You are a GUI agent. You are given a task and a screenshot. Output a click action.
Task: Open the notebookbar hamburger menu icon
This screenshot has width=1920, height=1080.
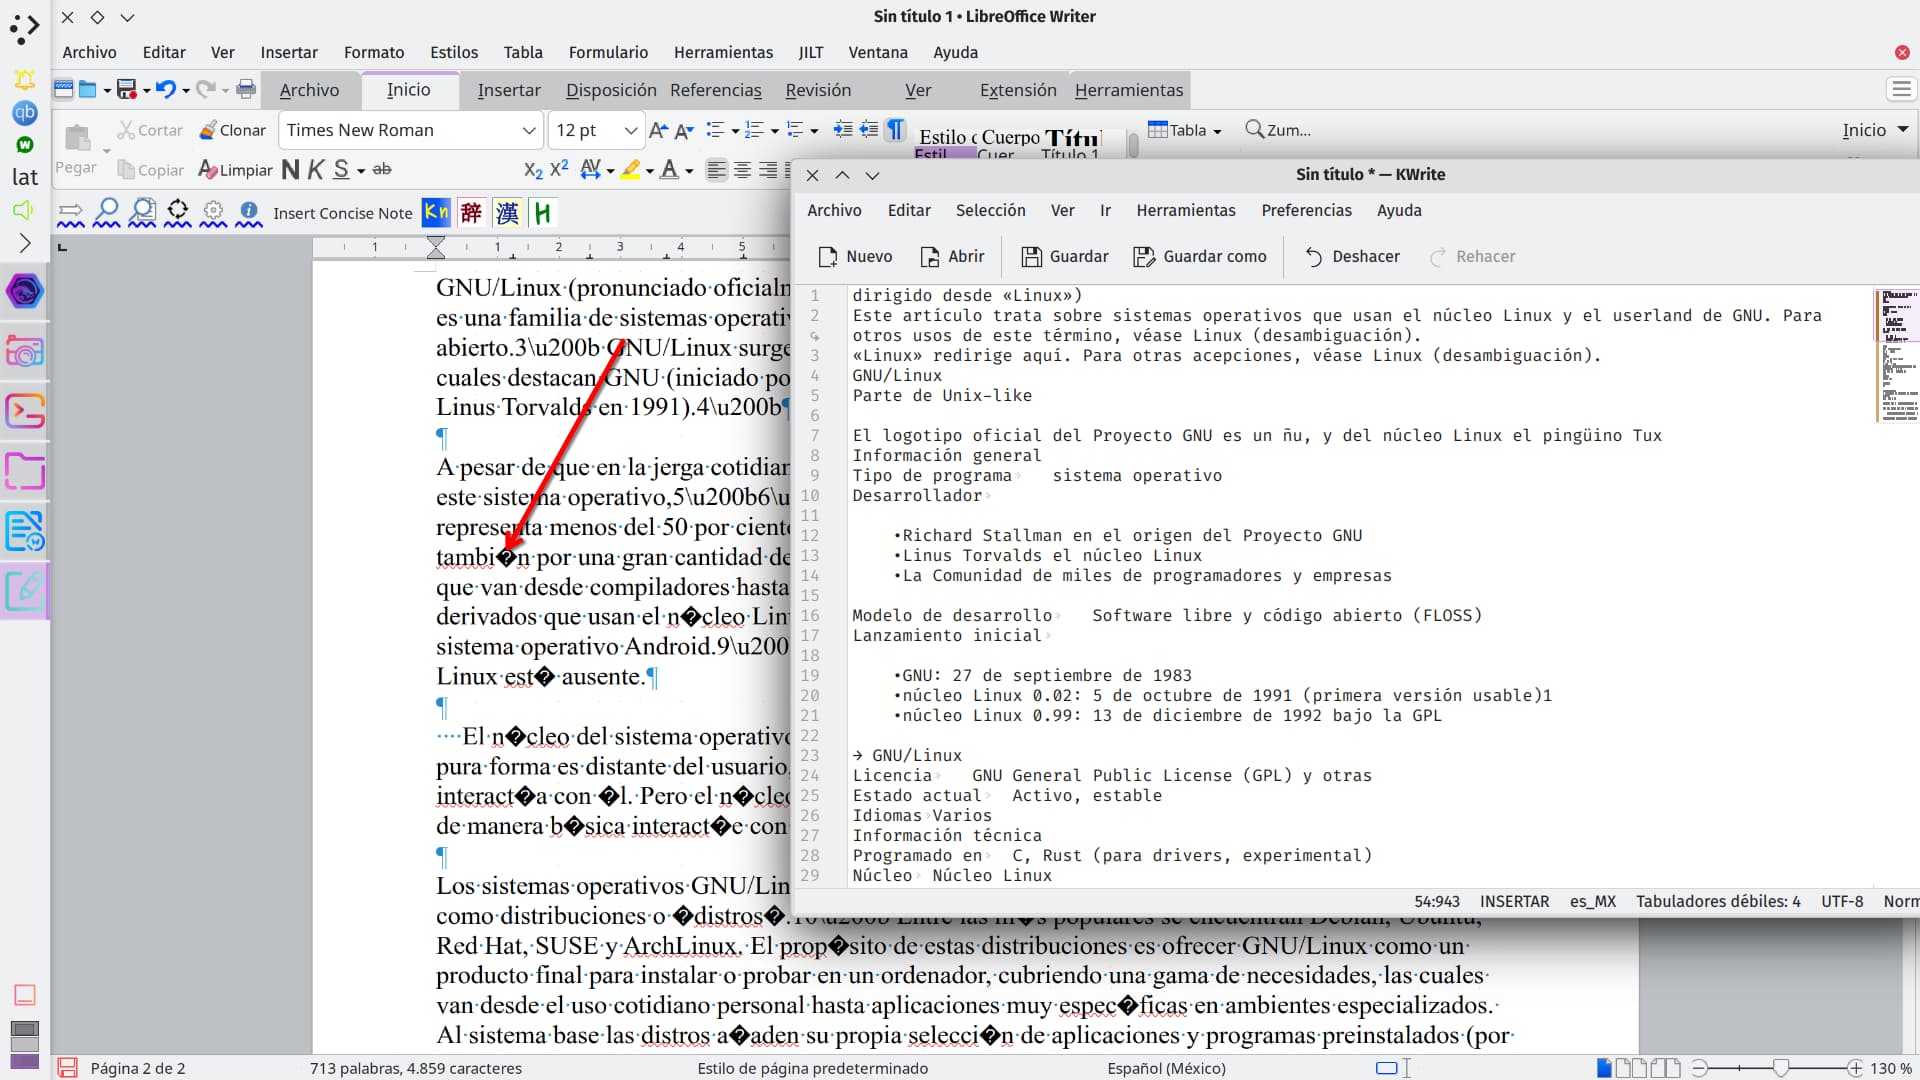click(1901, 90)
